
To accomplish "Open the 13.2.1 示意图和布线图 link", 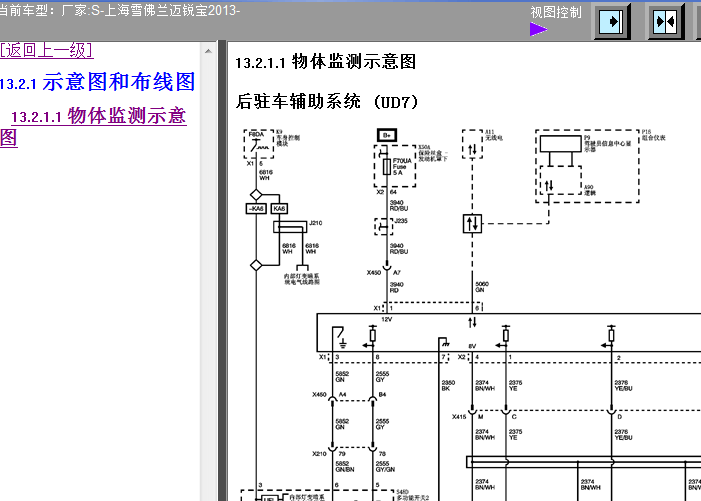I will (97, 82).
